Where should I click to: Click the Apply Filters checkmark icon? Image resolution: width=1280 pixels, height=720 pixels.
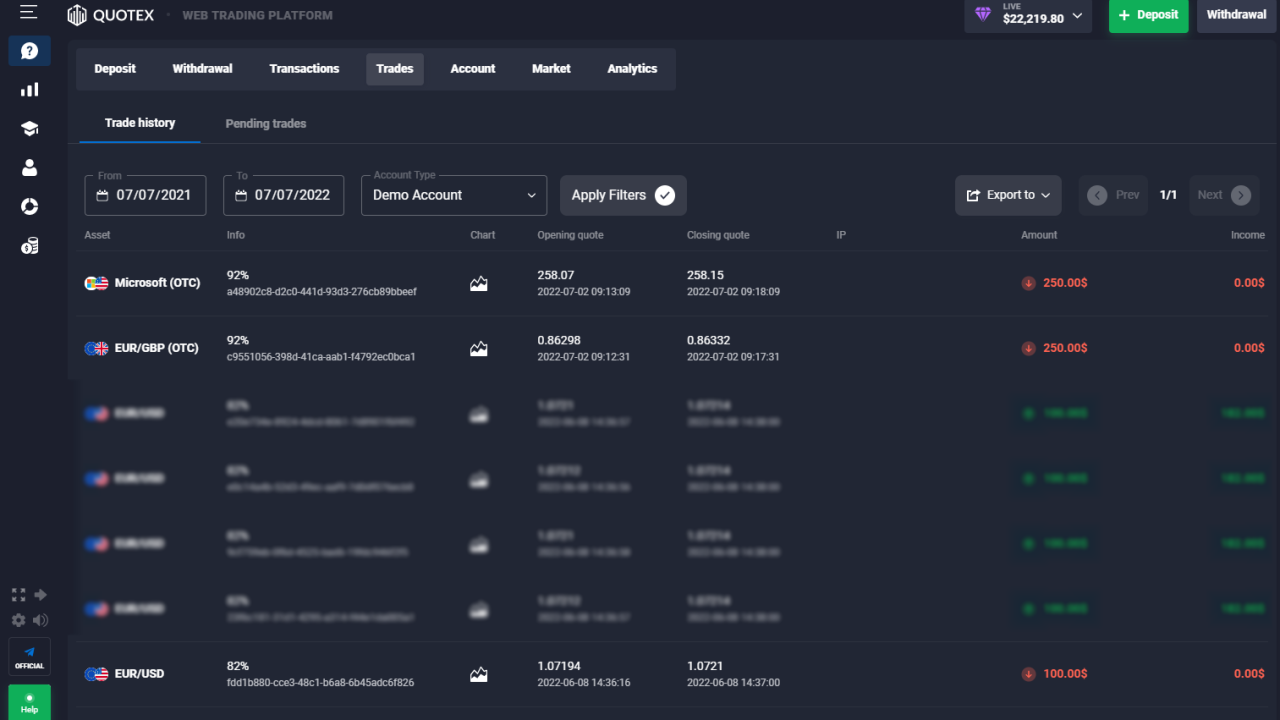click(665, 195)
